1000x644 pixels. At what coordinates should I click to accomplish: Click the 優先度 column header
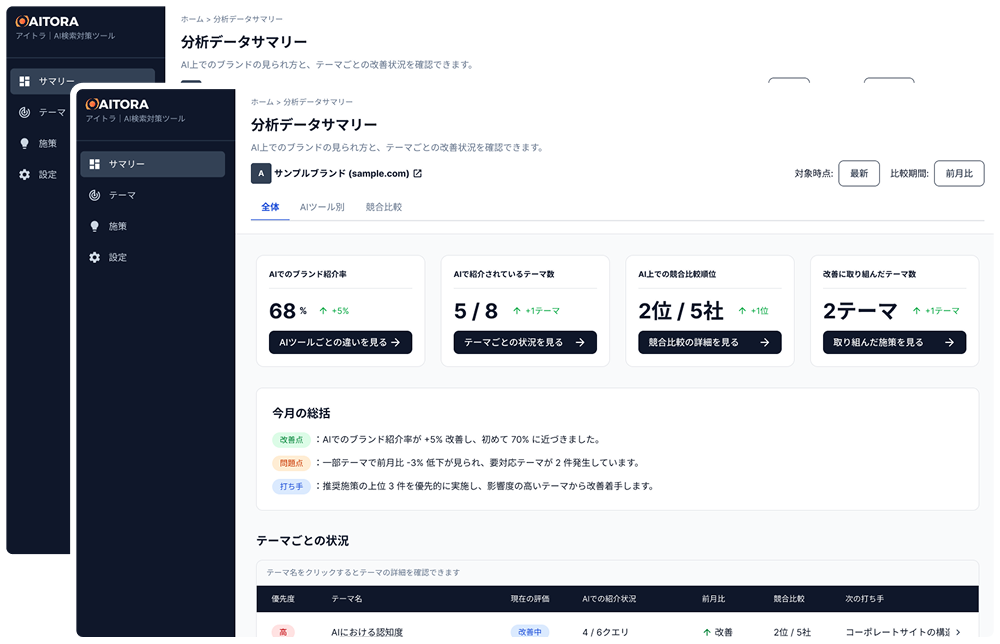tap(283, 599)
